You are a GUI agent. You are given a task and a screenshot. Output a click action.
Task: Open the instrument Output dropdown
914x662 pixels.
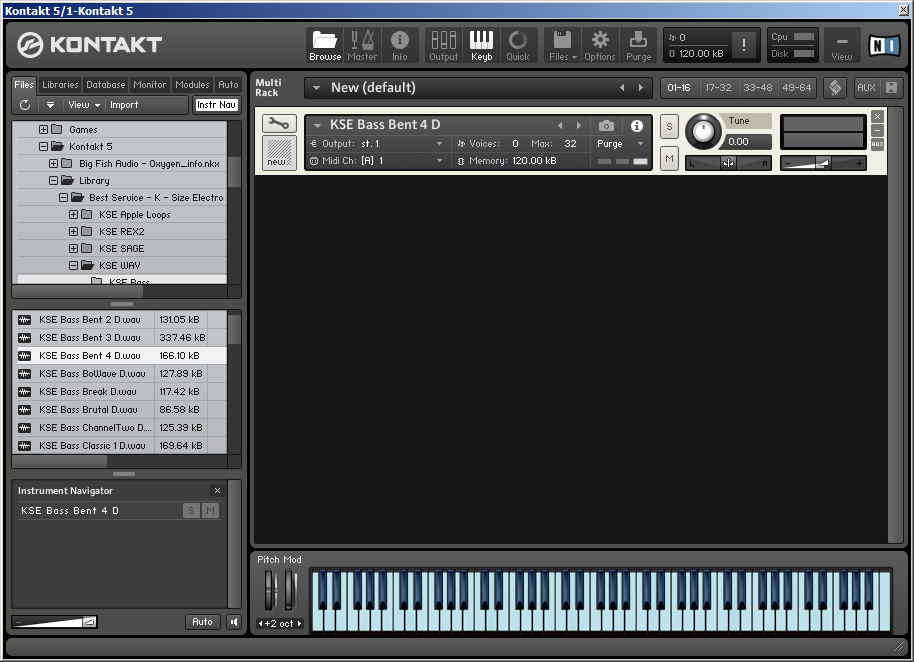click(x=378, y=143)
